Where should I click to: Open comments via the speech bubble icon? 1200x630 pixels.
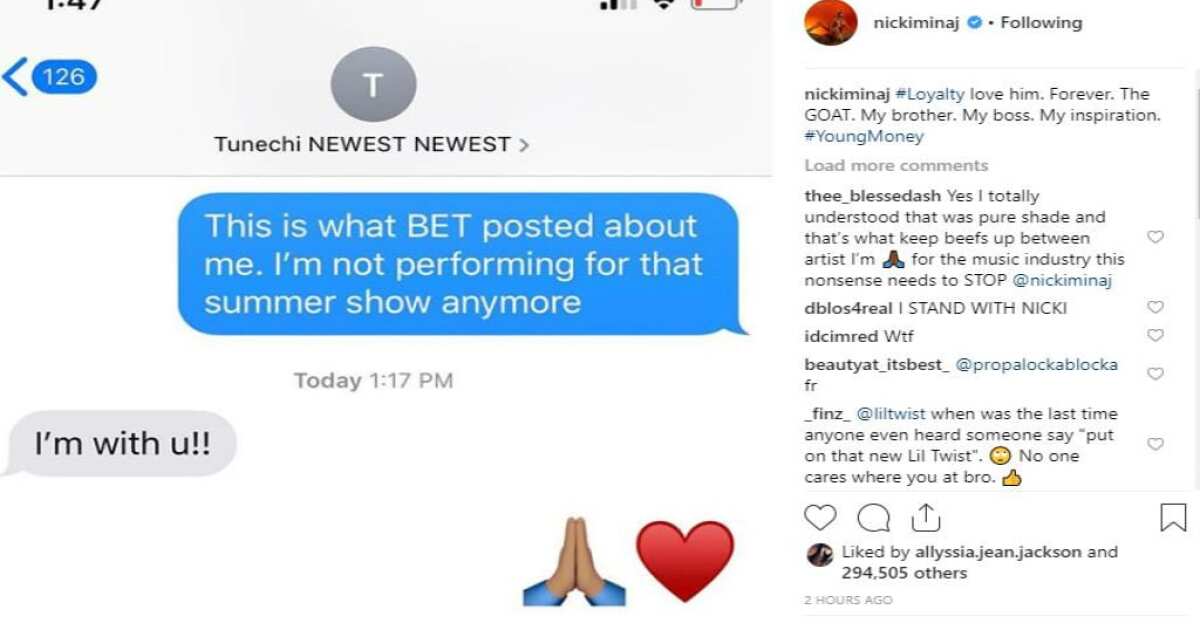coord(873,517)
